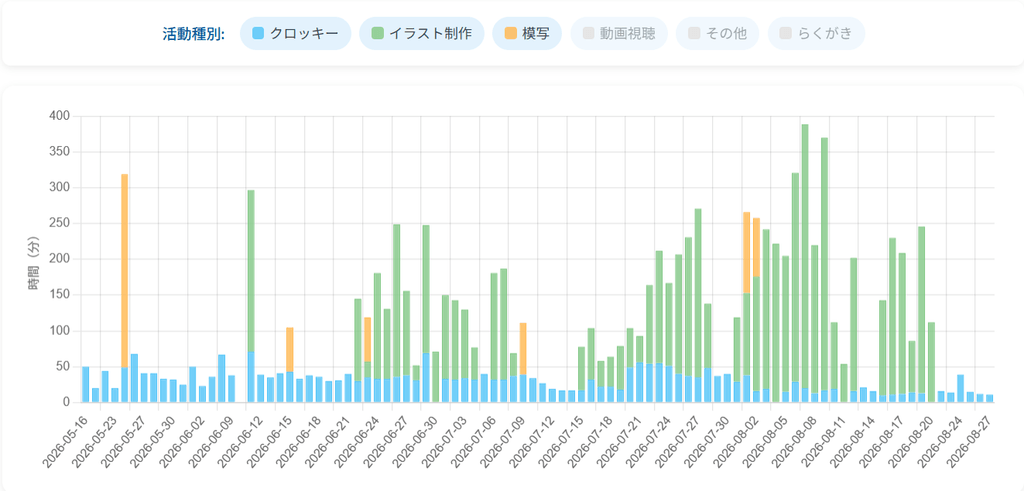Click the orange 模写 color swatch
The image size is (1024, 491).
(510, 33)
